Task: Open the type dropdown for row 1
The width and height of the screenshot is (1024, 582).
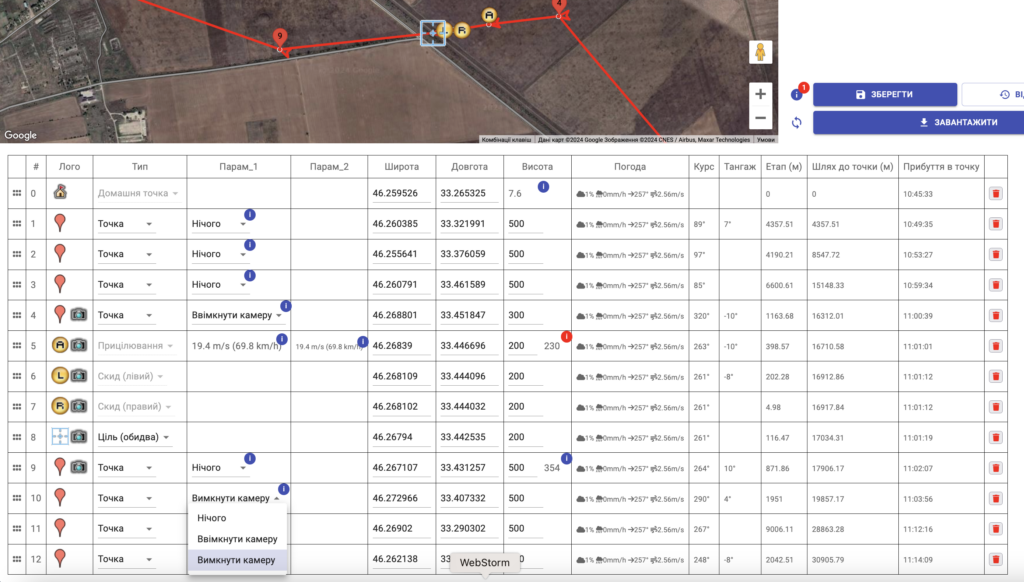Action: point(125,225)
